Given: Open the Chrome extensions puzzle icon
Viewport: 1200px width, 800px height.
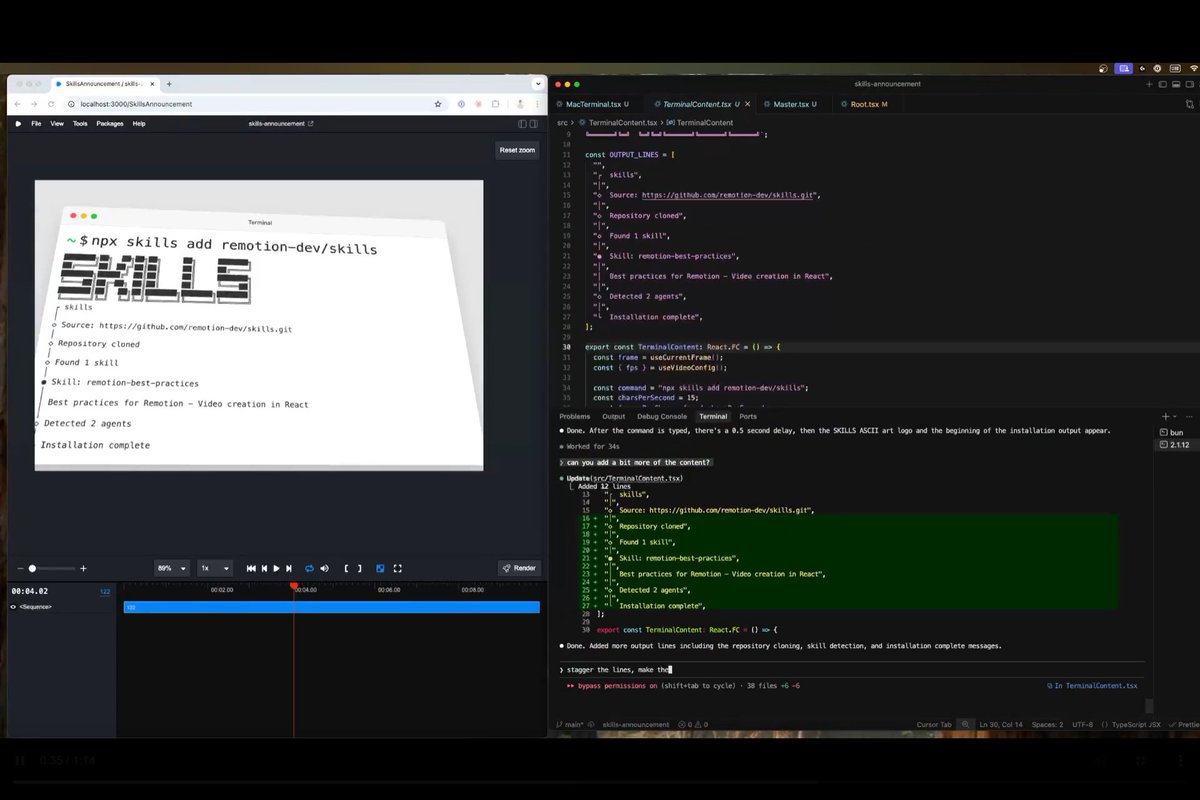Looking at the screenshot, I should (x=496, y=104).
